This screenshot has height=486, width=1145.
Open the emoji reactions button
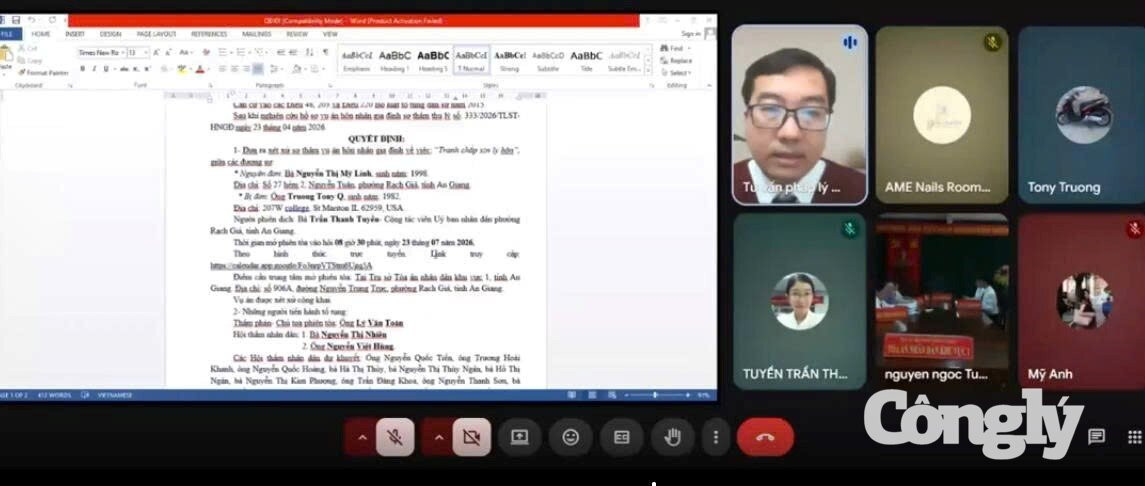[x=570, y=437]
